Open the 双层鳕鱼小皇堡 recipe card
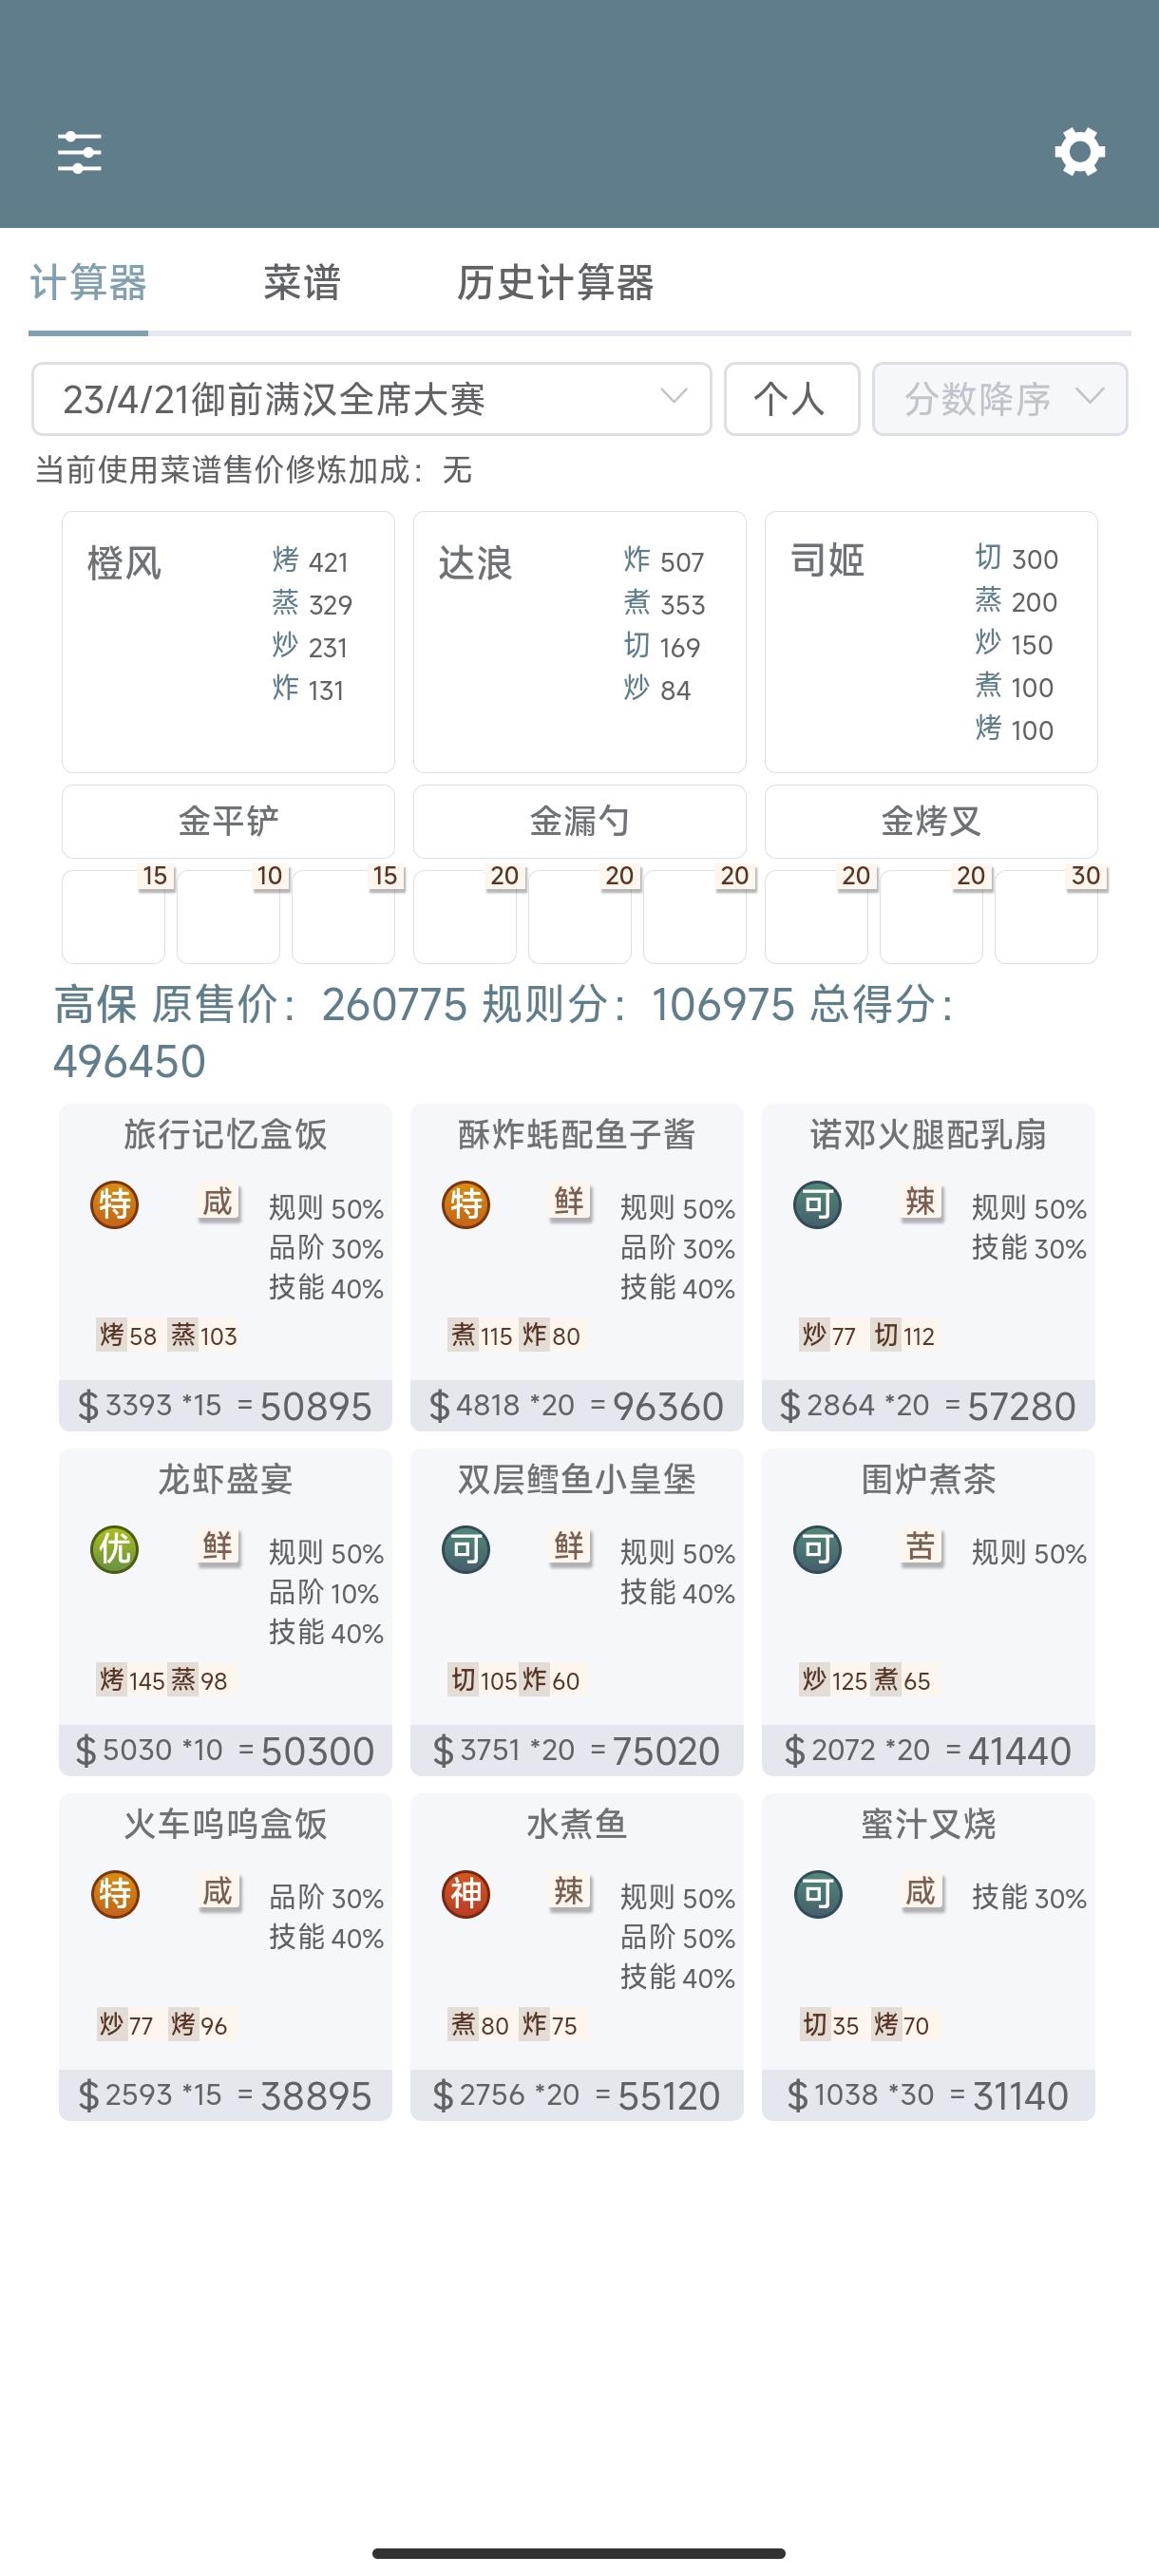Screen dimensions: 1159x2576 click(x=577, y=1612)
